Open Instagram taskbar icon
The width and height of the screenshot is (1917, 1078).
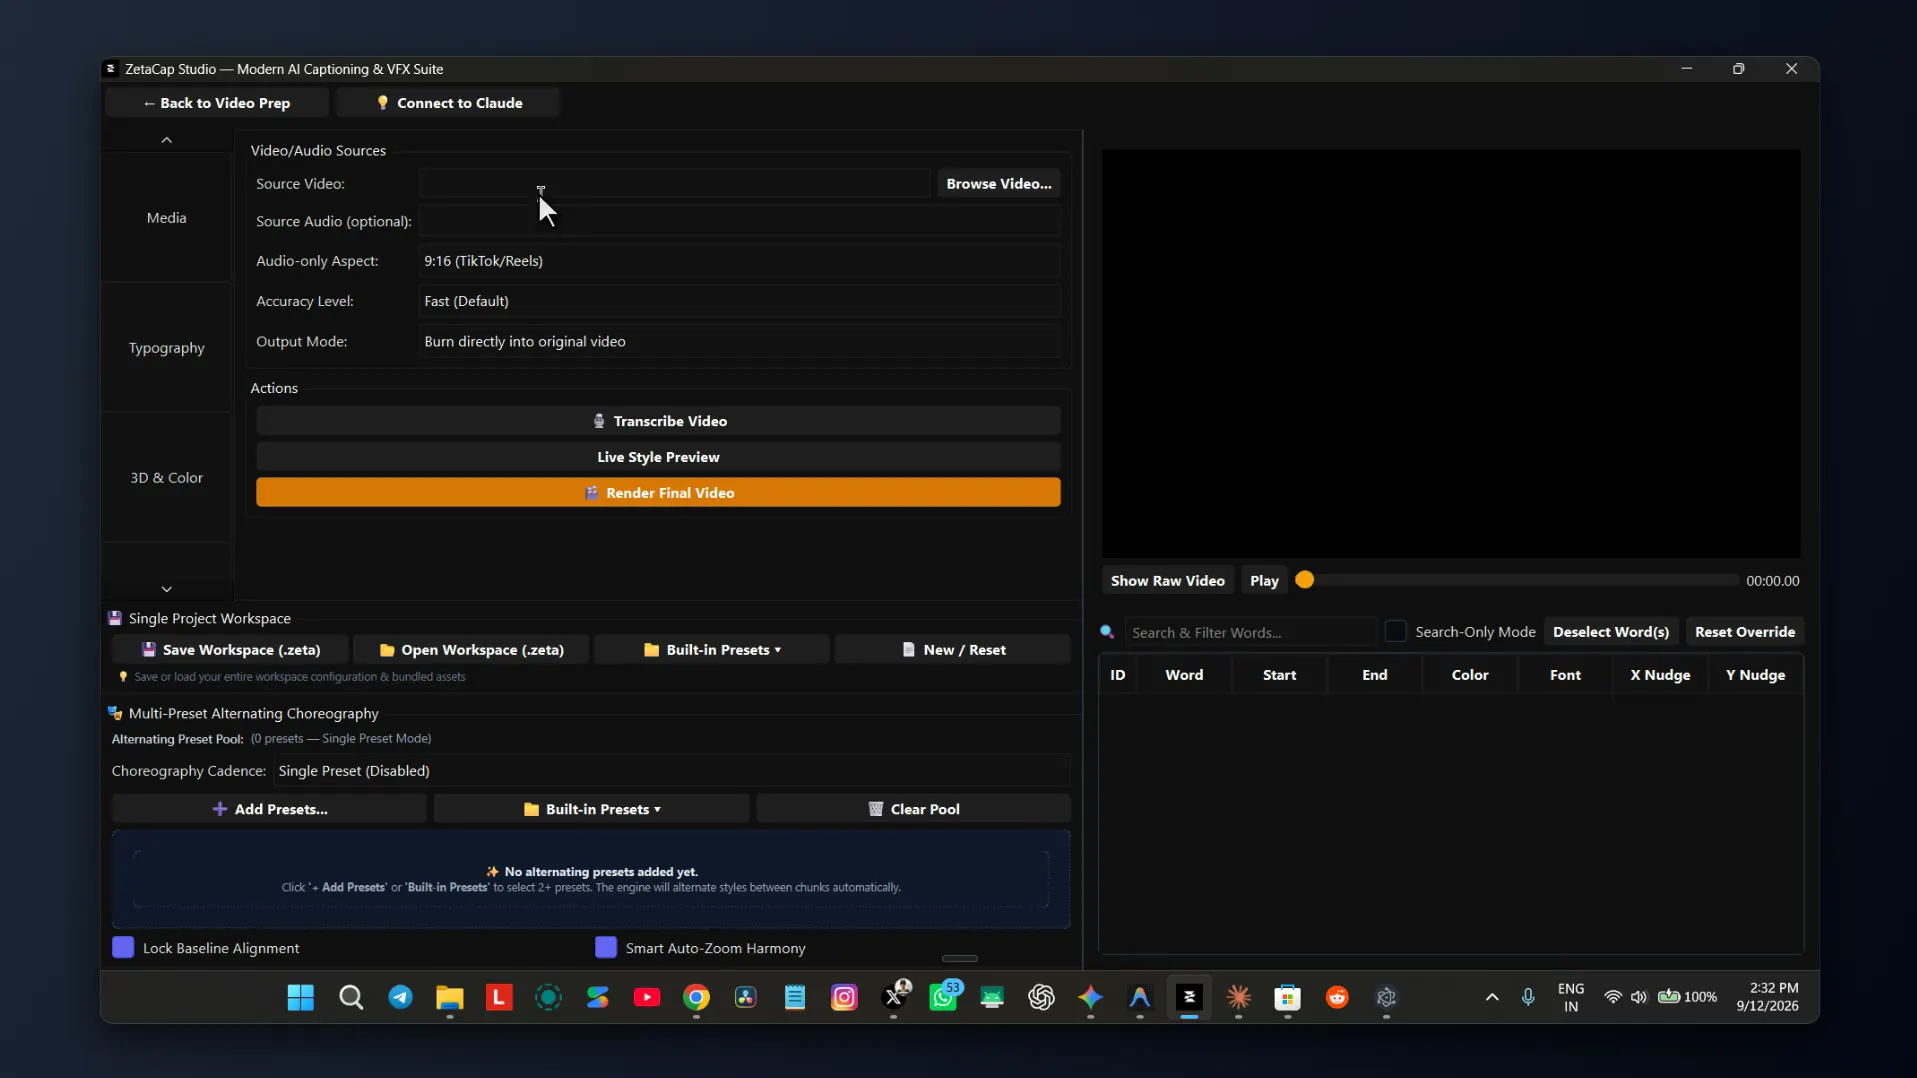point(844,997)
